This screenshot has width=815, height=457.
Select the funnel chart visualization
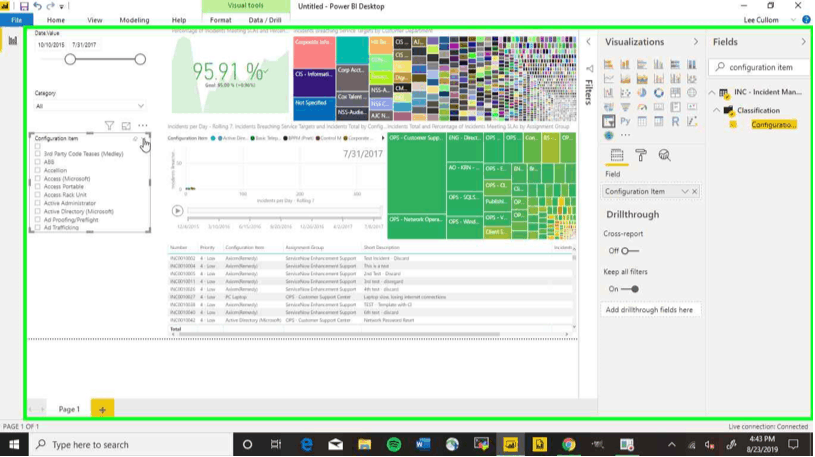coord(625,107)
